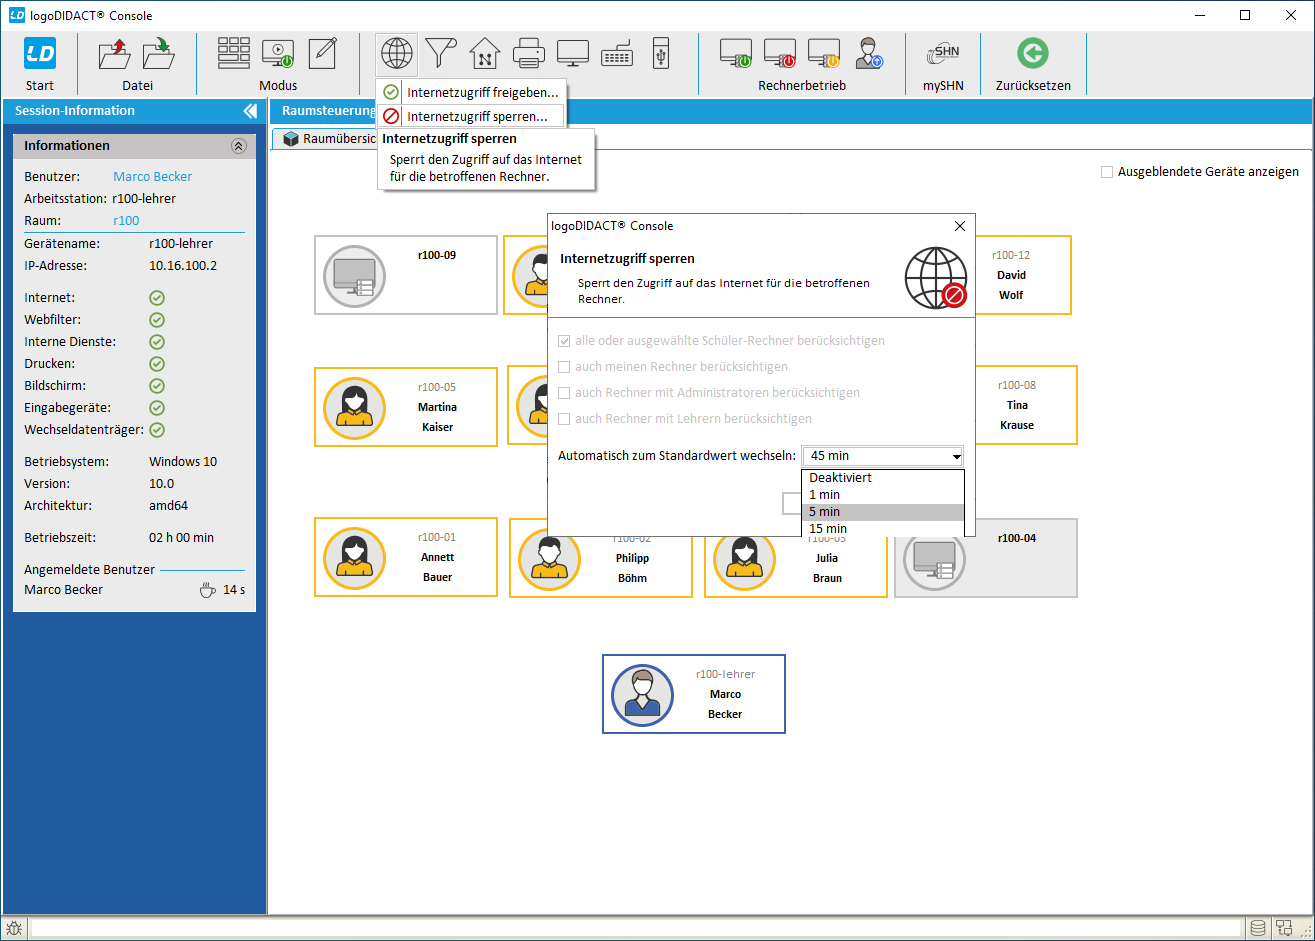Select Tina Krause's computer r100-08
Image resolution: width=1315 pixels, height=941 pixels.
pos(1026,405)
